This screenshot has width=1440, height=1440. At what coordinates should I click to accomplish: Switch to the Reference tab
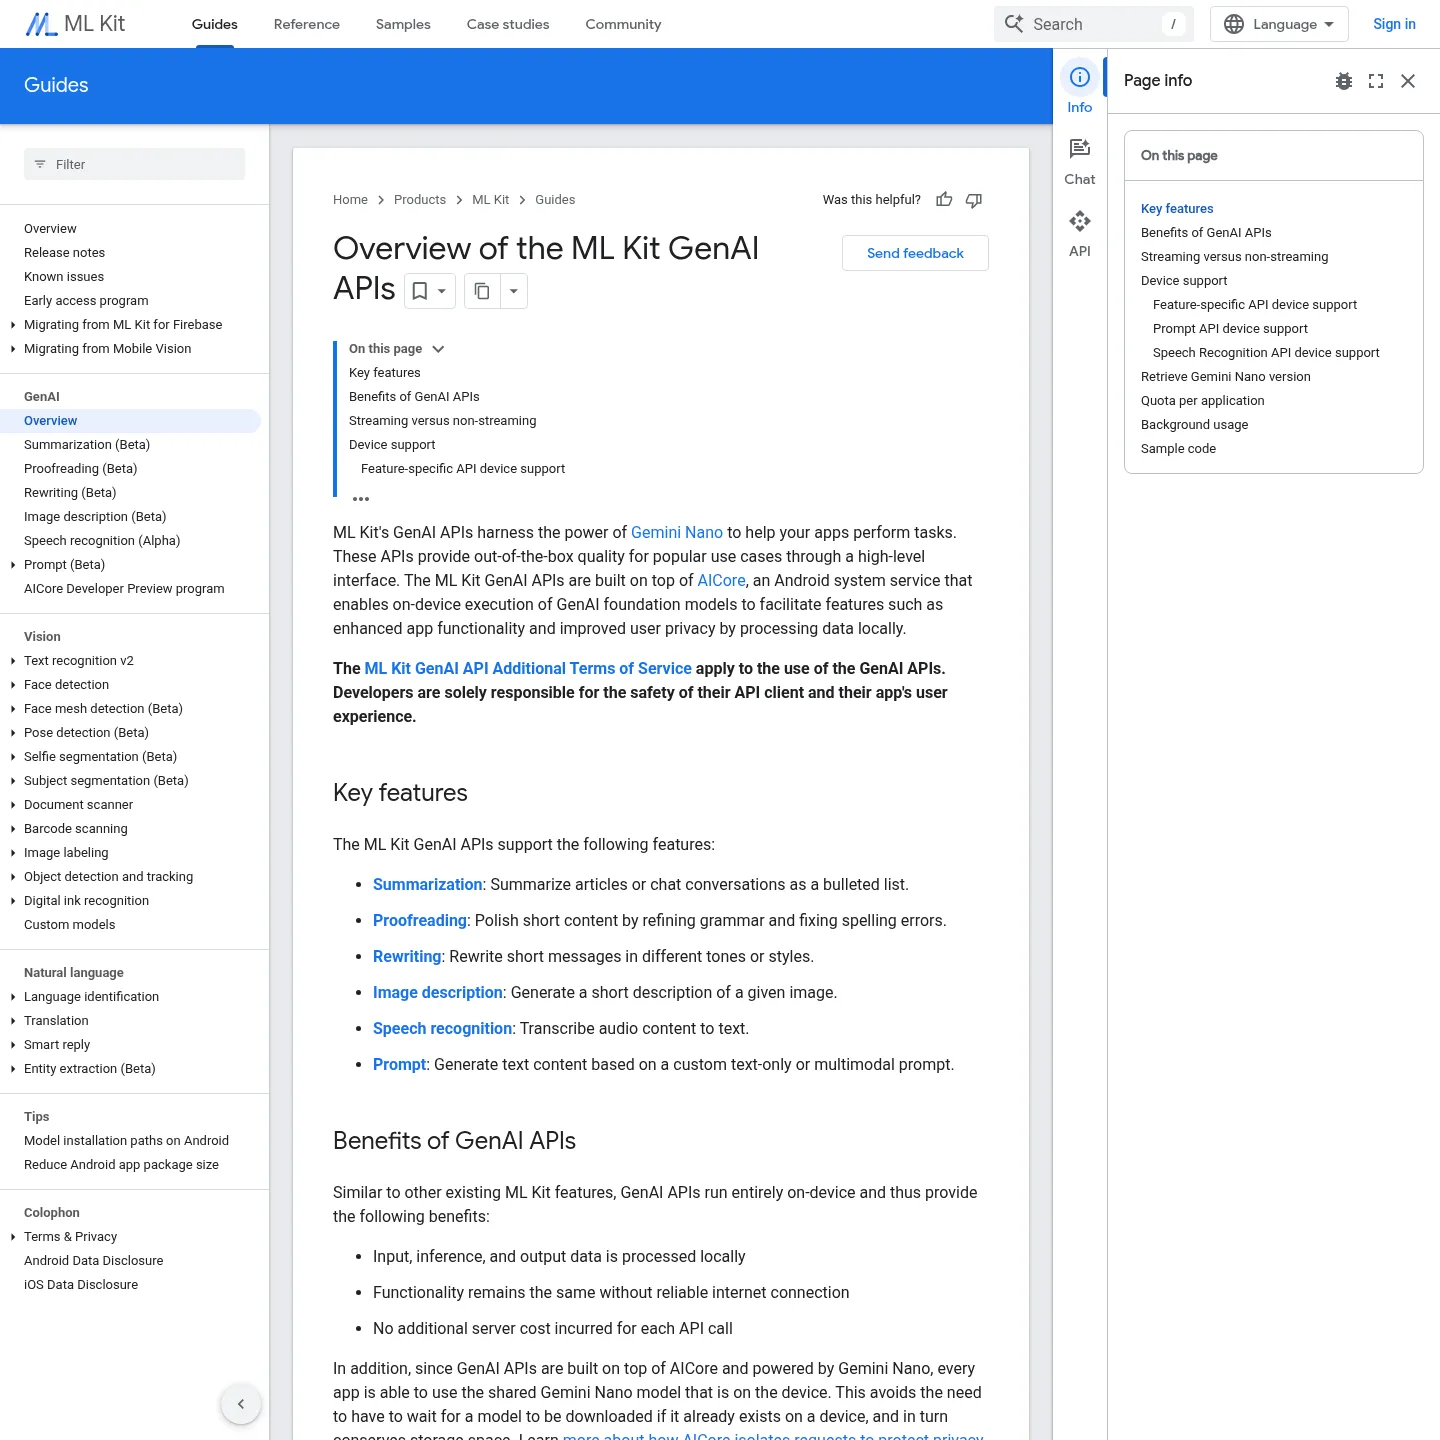(x=307, y=24)
